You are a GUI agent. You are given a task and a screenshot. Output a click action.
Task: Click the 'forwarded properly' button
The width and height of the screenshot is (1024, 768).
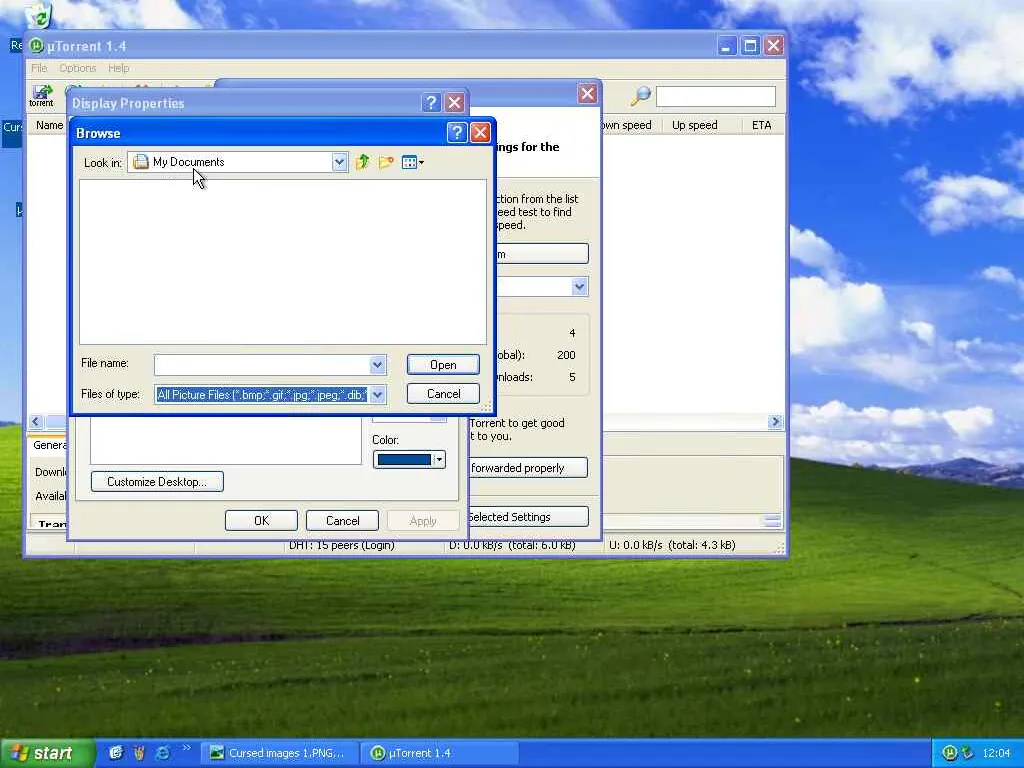tap(528, 468)
